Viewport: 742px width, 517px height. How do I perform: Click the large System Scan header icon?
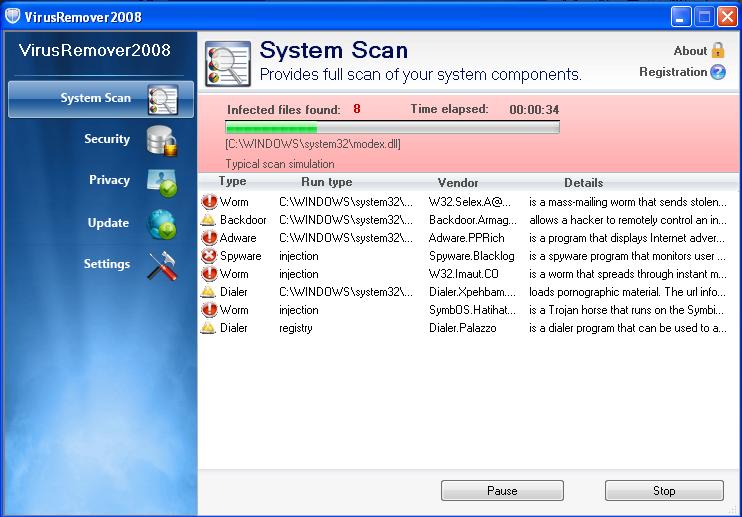click(227, 64)
